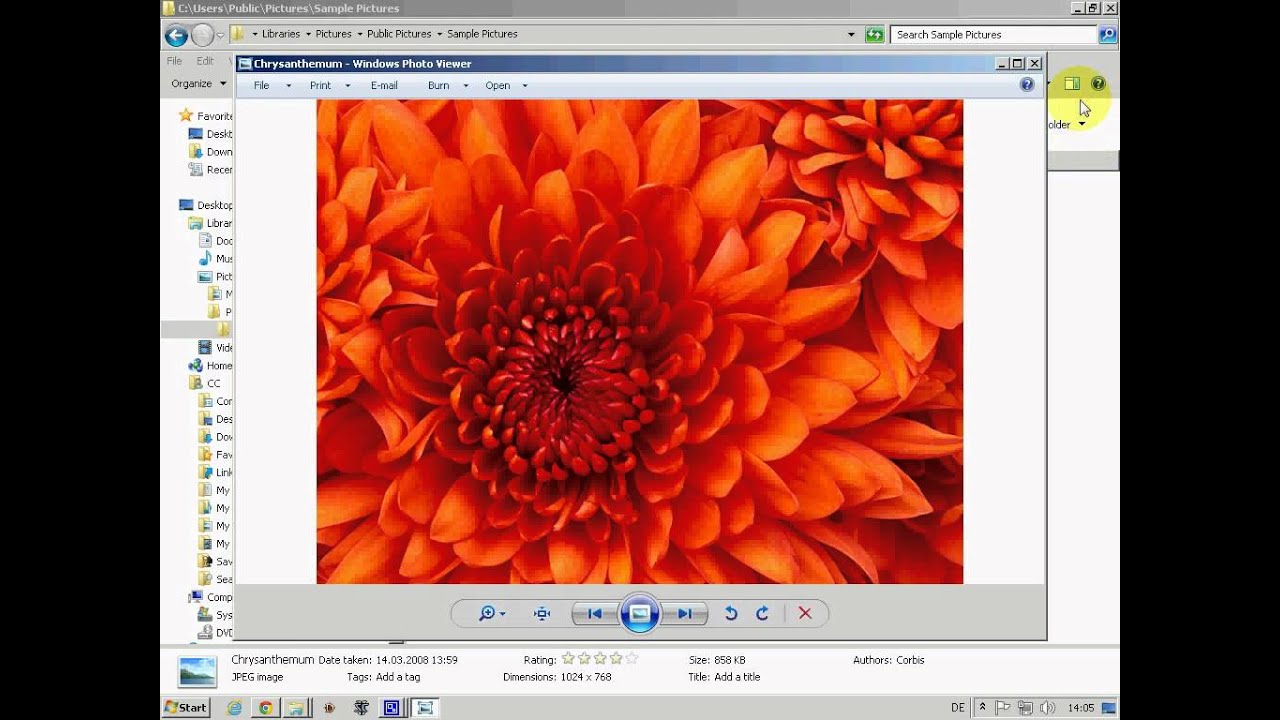The width and height of the screenshot is (1280, 720).
Task: Open the Print menu in Photo Viewer
Action: click(x=320, y=85)
